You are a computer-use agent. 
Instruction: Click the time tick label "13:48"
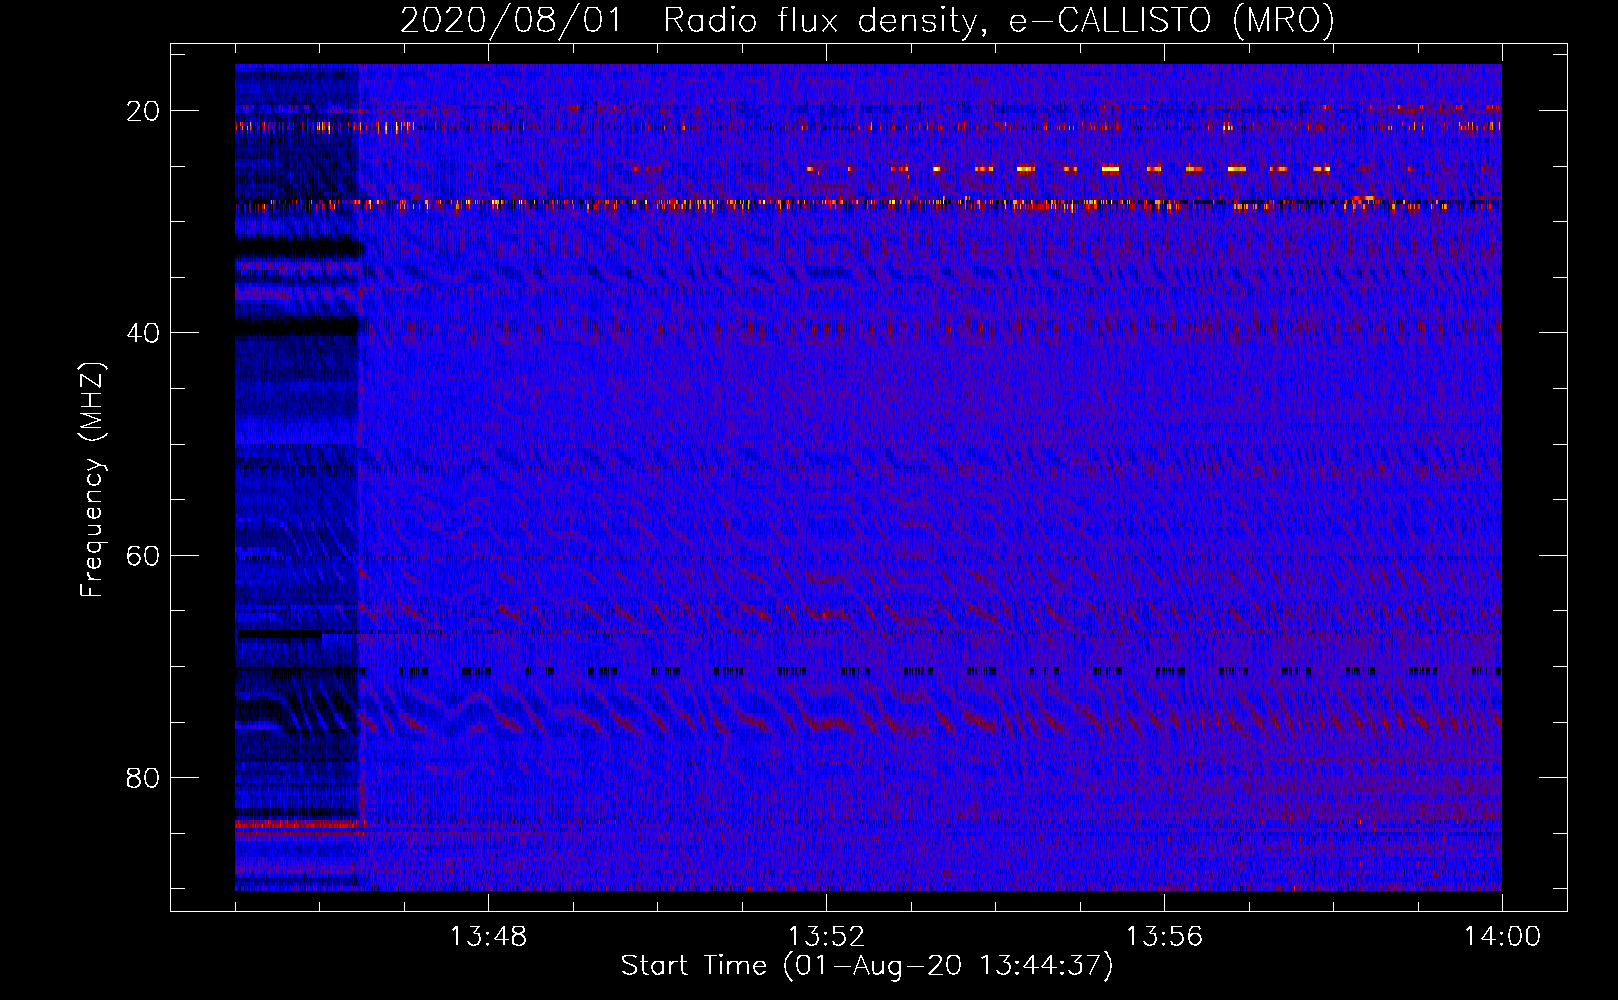488,937
